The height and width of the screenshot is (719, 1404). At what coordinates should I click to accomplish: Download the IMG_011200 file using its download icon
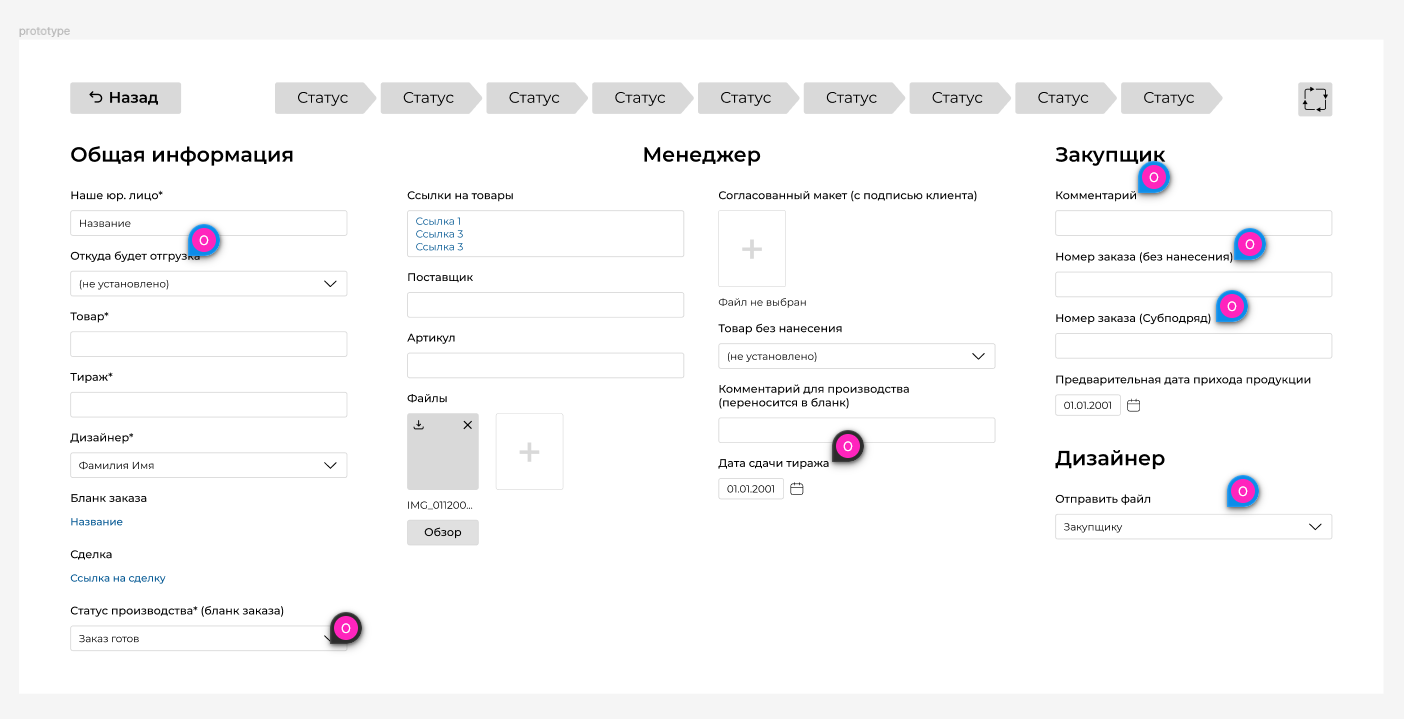coord(419,425)
